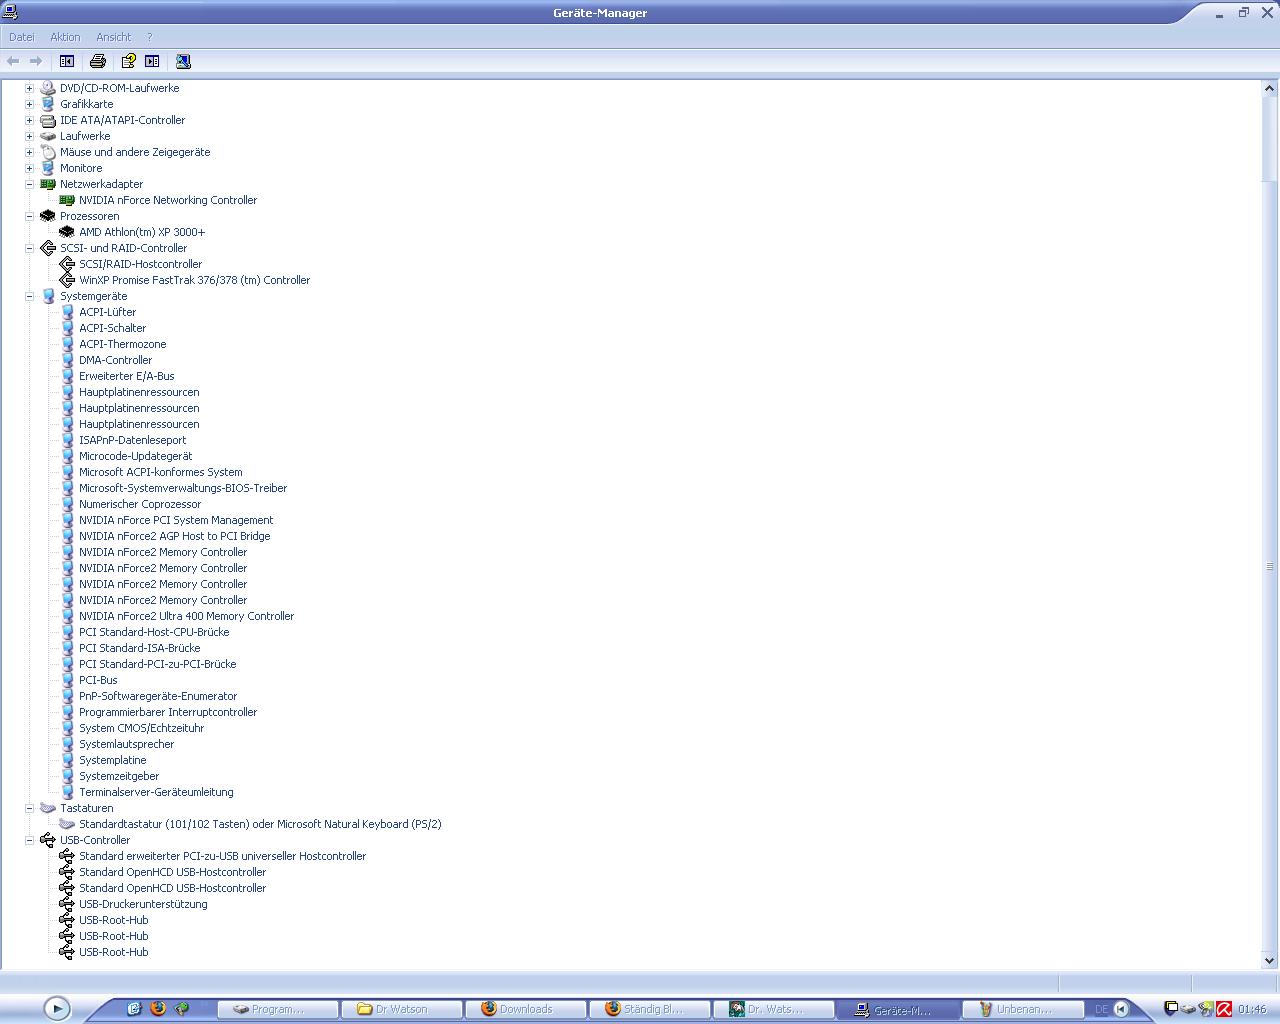This screenshot has height=1024, width=1280.
Task: Click the SCSI- und RAID-Controller icon
Action: (x=47, y=248)
